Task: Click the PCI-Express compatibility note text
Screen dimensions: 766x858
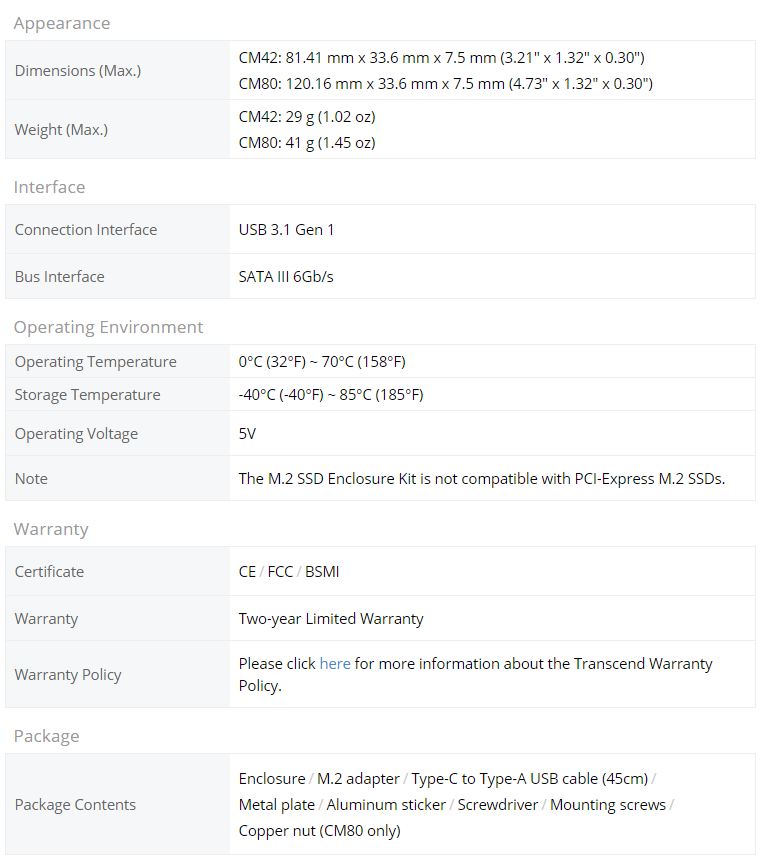Action: (x=481, y=479)
